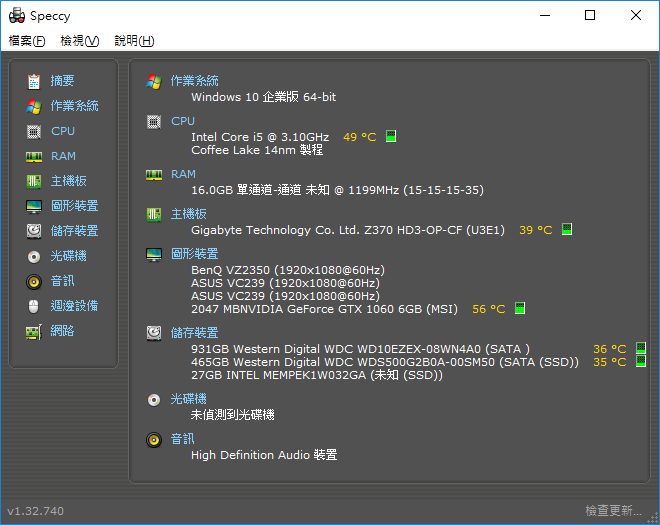The image size is (660, 525).
Task: View the 音訊 audio section in sidebar
Action: pyautogui.click(x=62, y=281)
